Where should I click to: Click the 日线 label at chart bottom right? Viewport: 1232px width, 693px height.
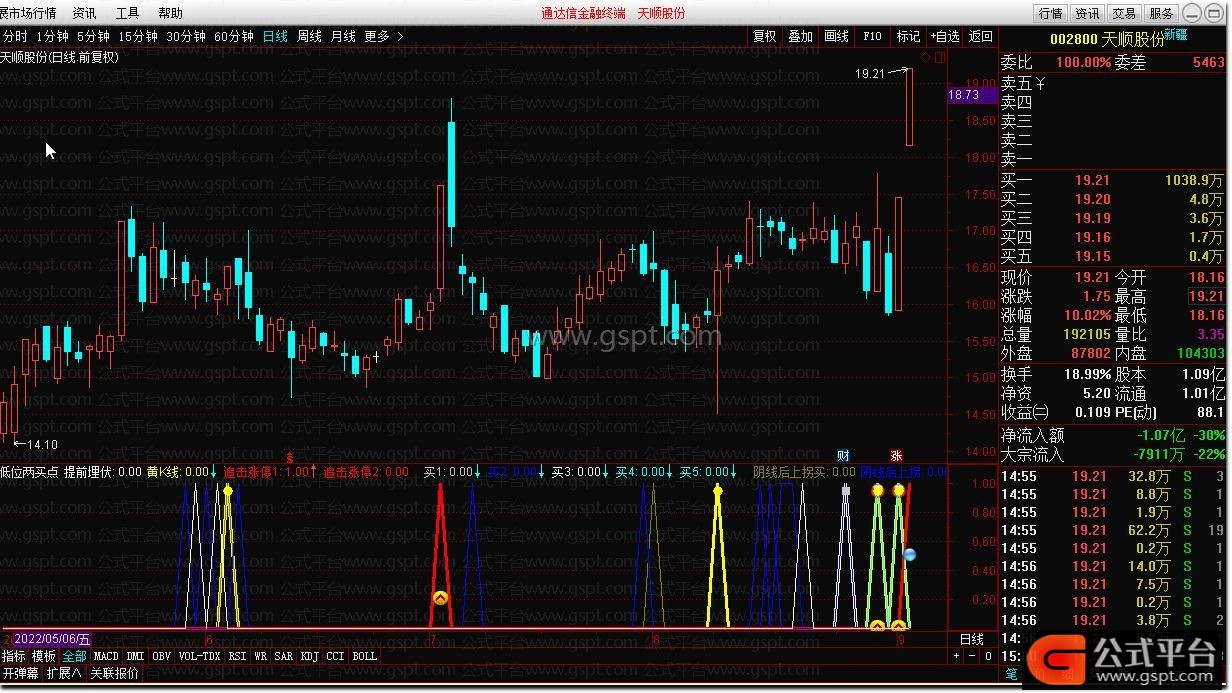(x=972, y=638)
